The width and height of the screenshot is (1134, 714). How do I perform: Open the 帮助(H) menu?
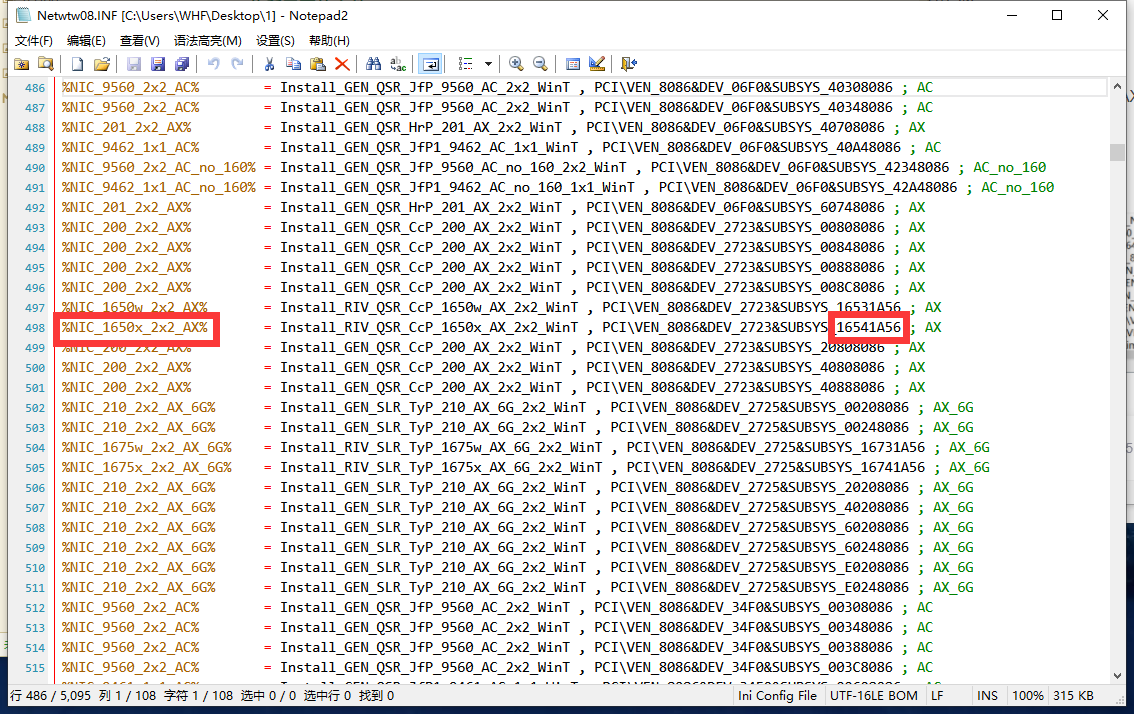(329, 41)
